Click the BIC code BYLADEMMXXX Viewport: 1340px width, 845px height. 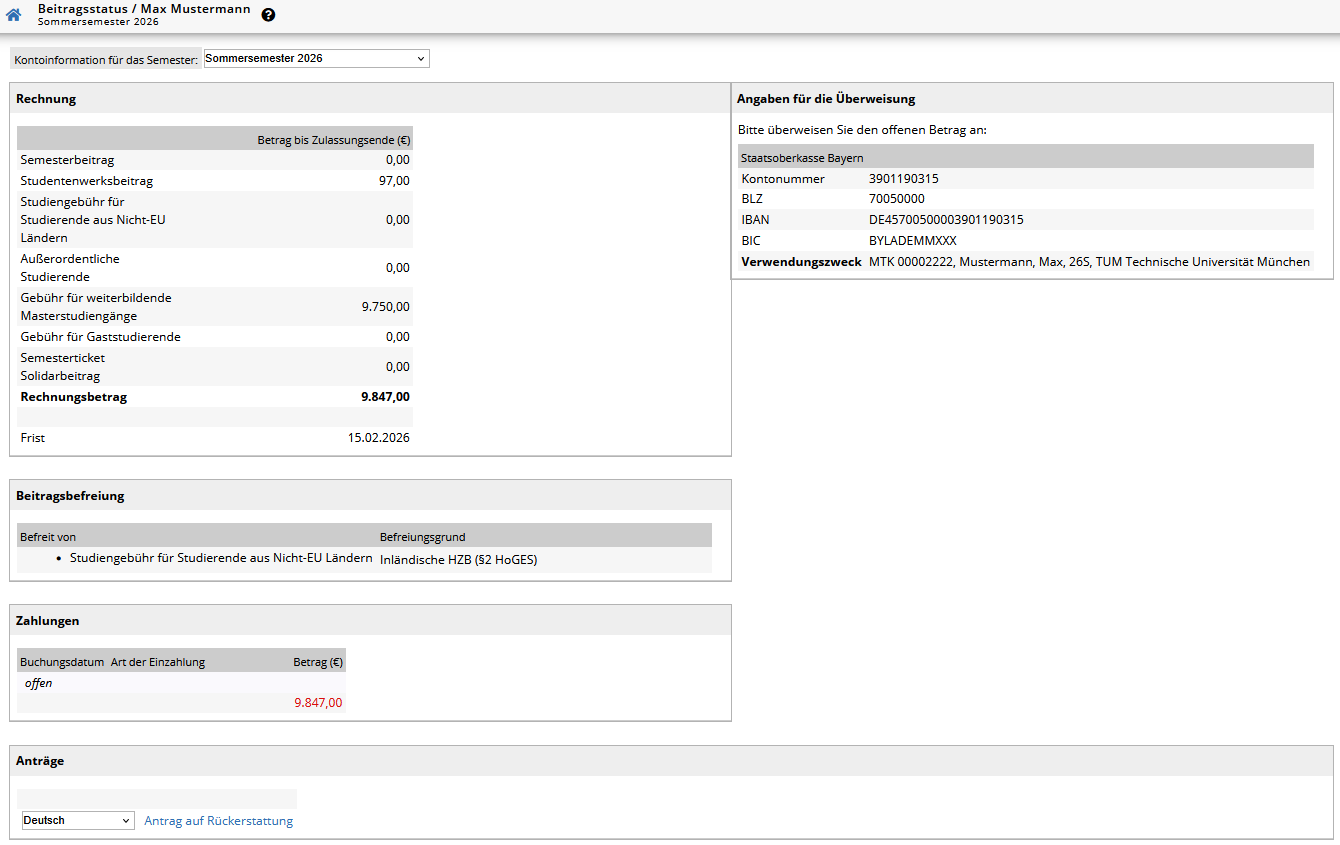[912, 241]
